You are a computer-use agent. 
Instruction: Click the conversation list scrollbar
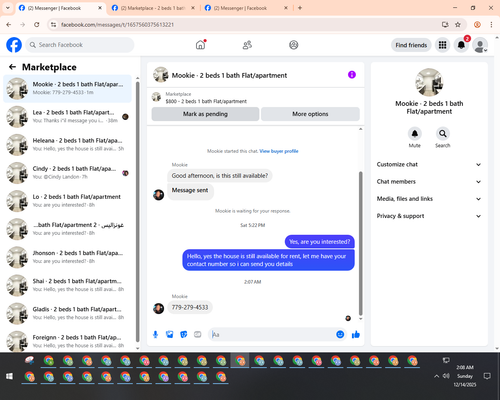tap(138, 212)
